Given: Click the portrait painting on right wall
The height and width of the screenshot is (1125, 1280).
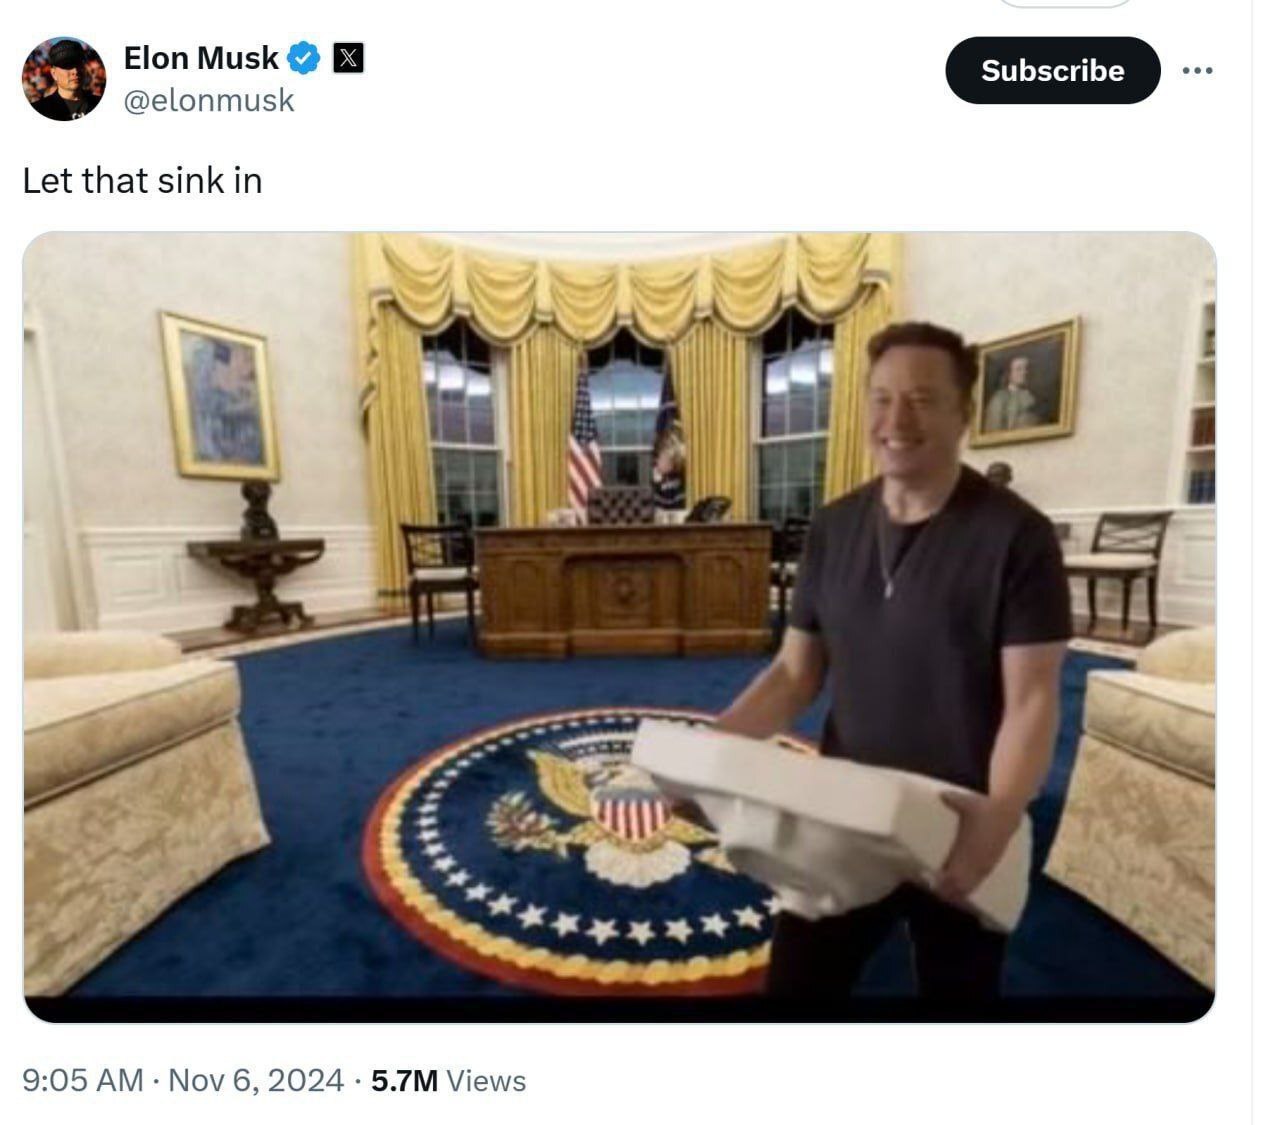Looking at the screenshot, I should tap(1026, 383).
